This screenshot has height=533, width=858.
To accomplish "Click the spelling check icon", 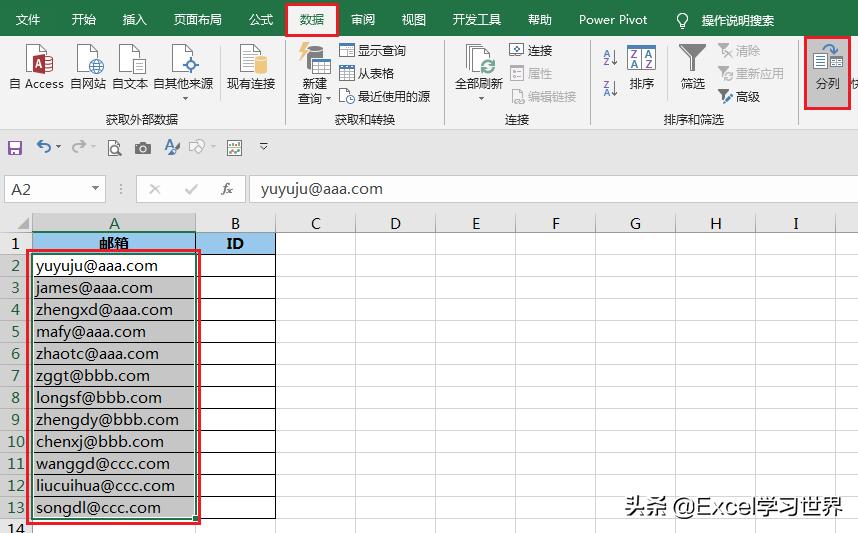I will click(x=172, y=147).
